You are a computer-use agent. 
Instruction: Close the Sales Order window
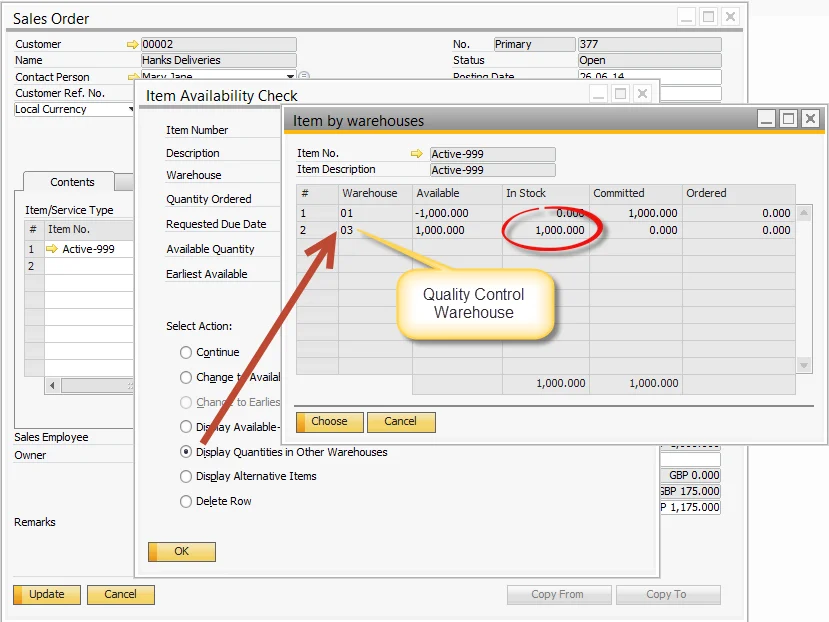point(730,17)
